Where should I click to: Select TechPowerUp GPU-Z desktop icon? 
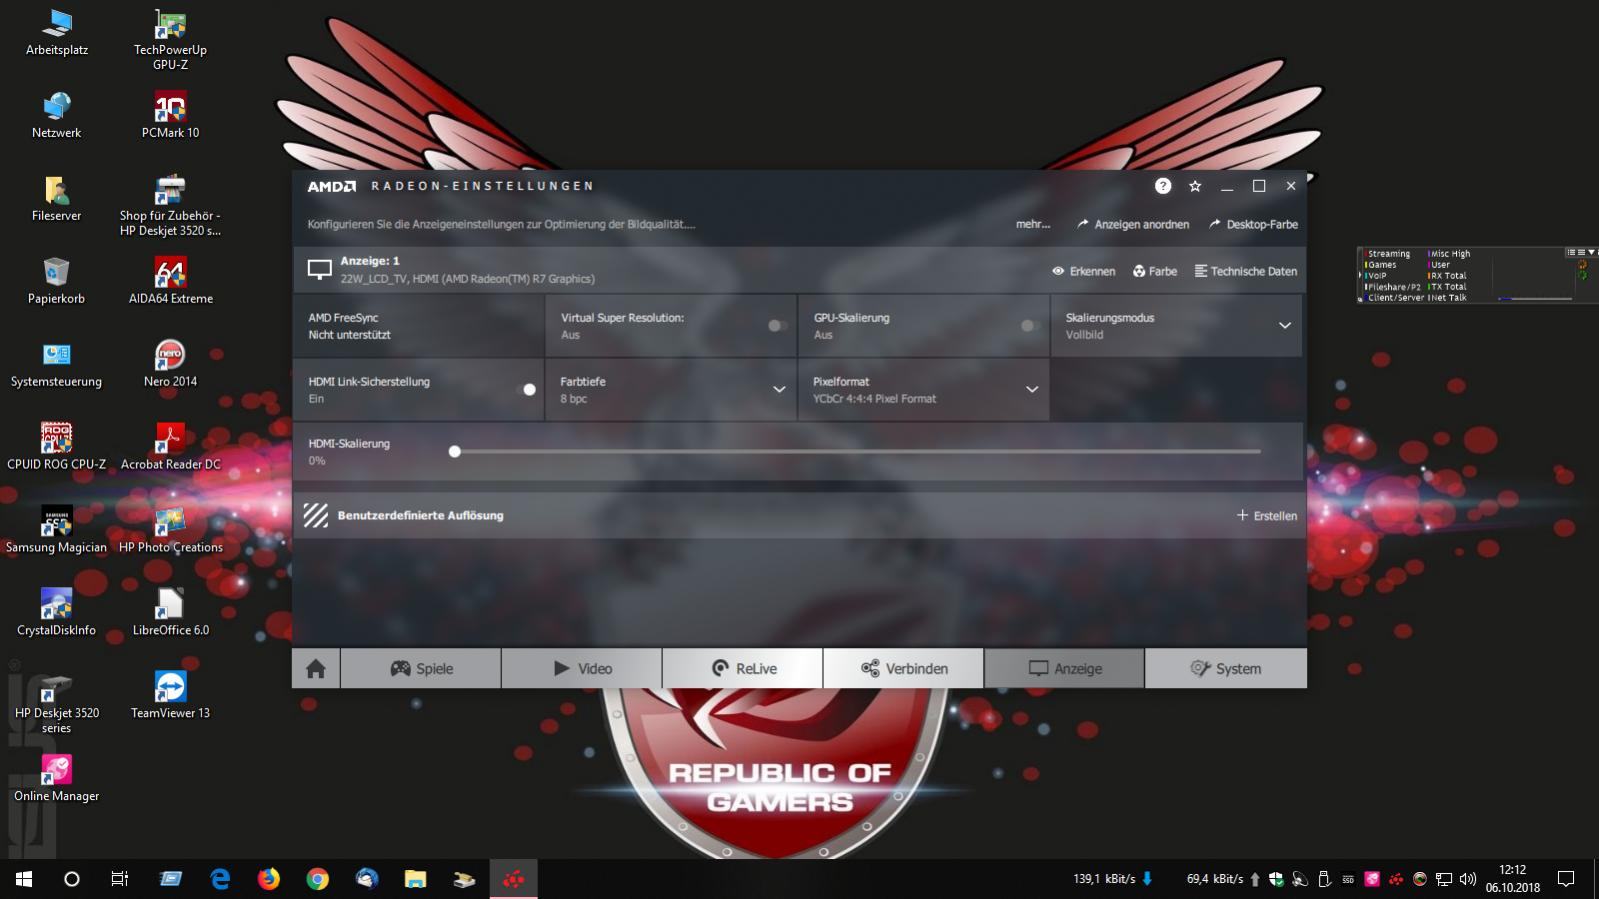click(170, 39)
